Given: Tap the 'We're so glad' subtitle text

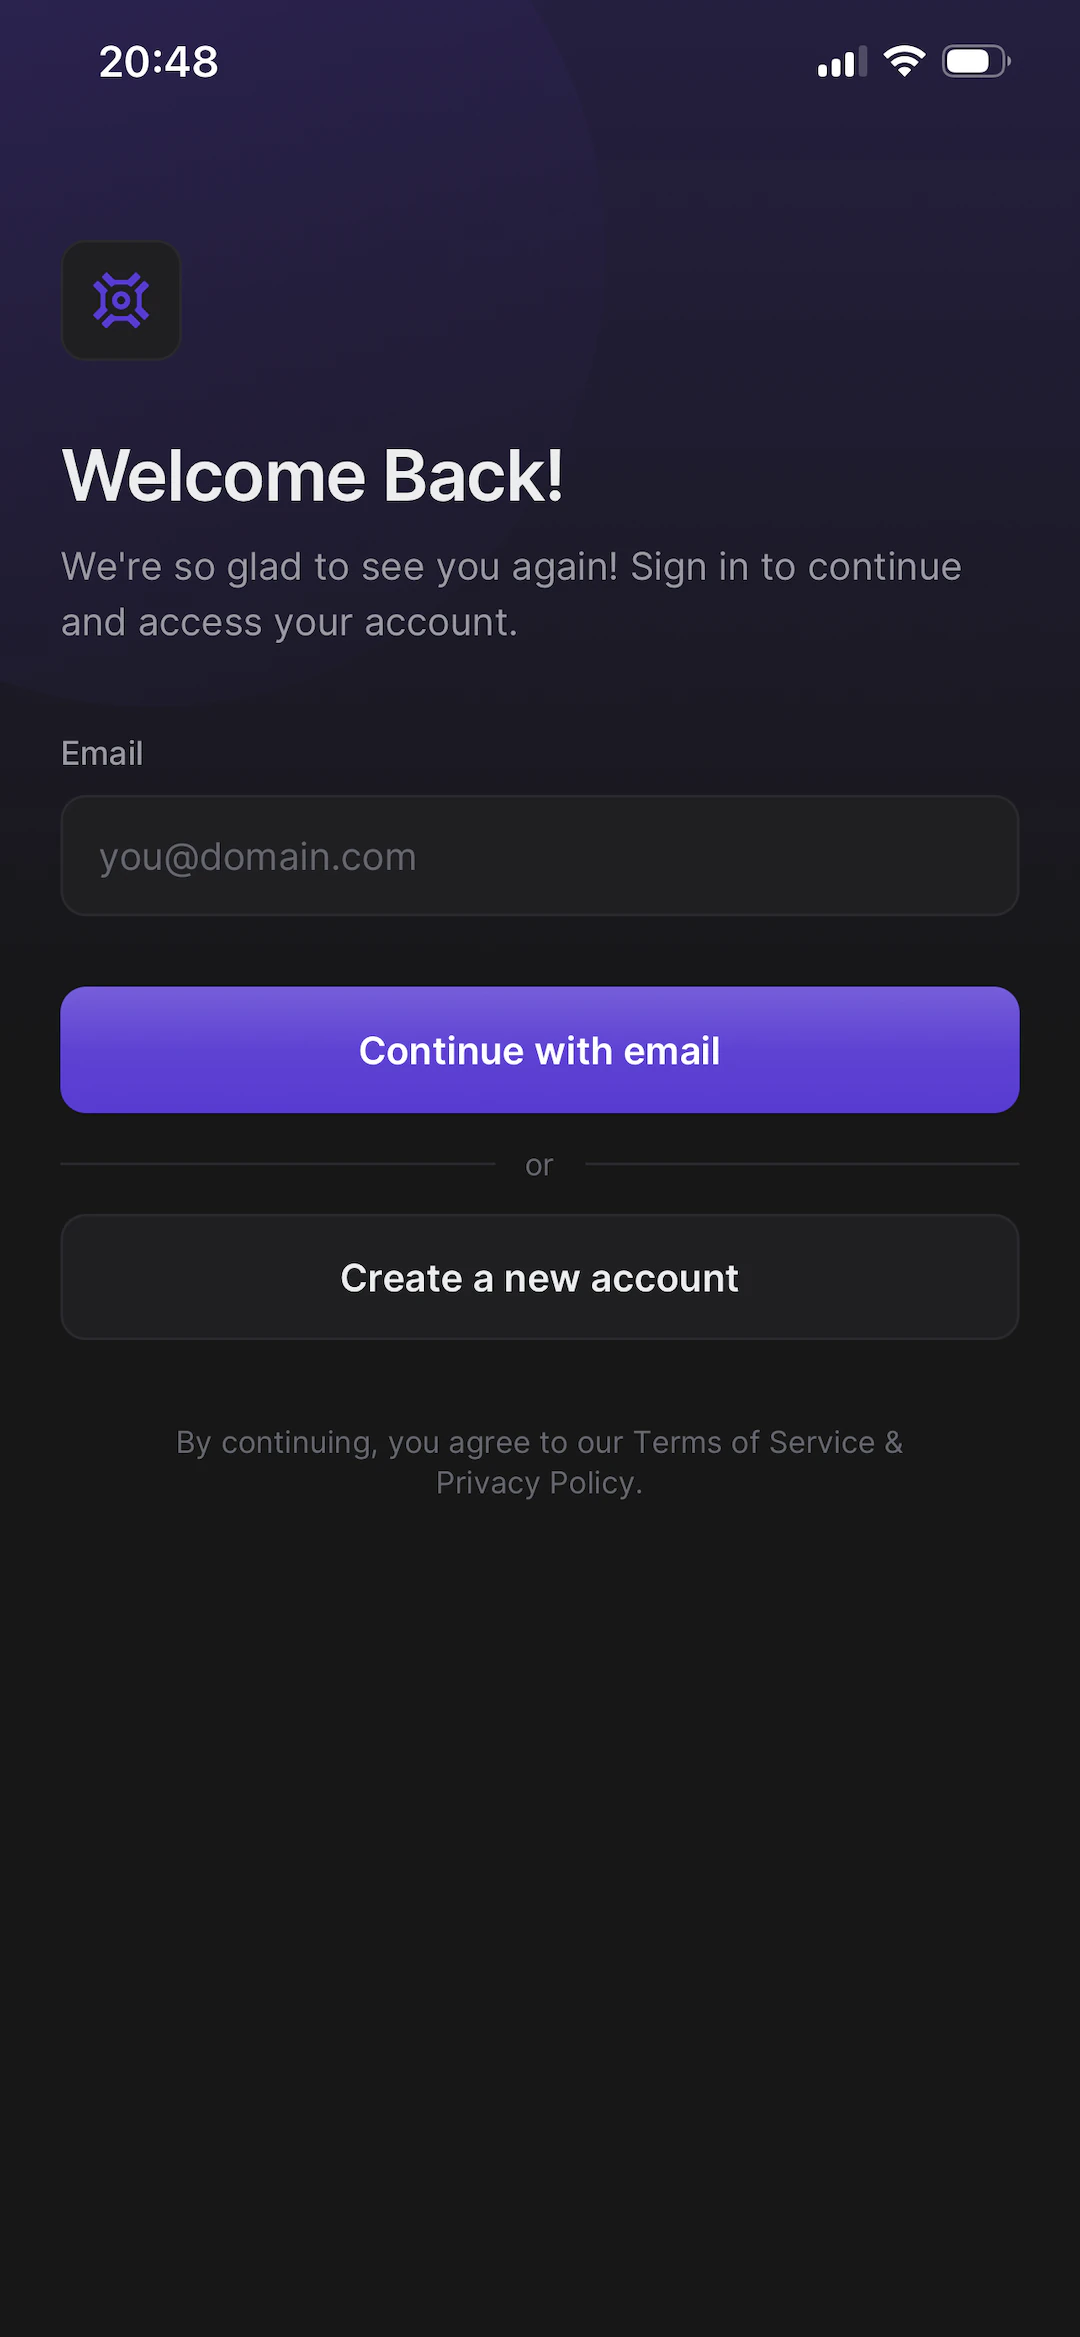Looking at the screenshot, I should tap(511, 594).
